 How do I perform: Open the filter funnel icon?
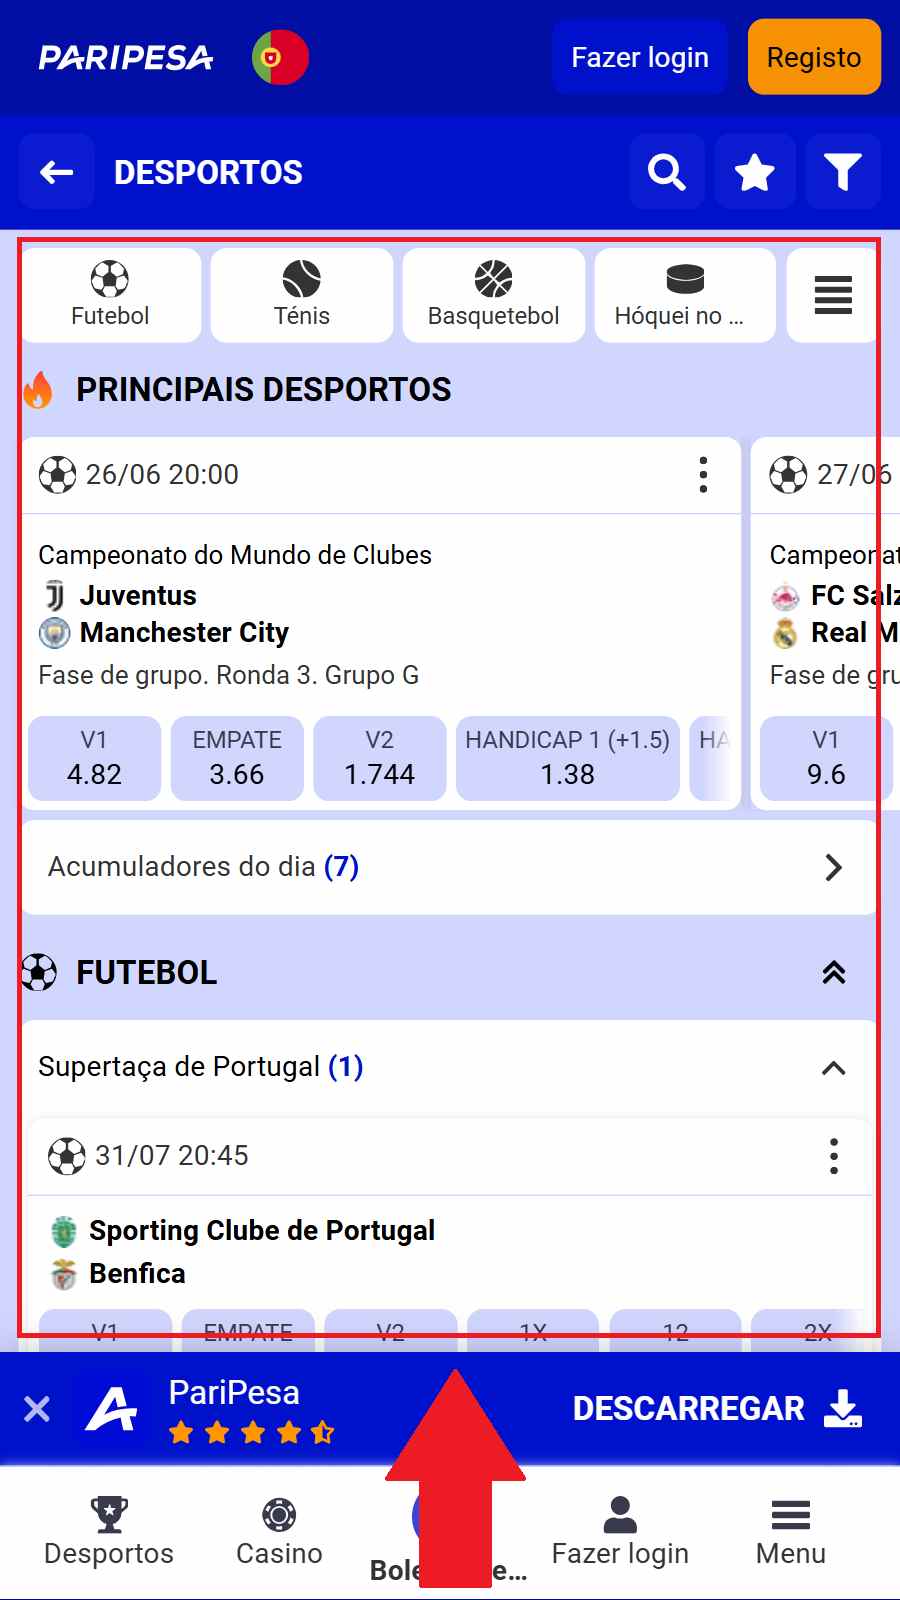[843, 172]
